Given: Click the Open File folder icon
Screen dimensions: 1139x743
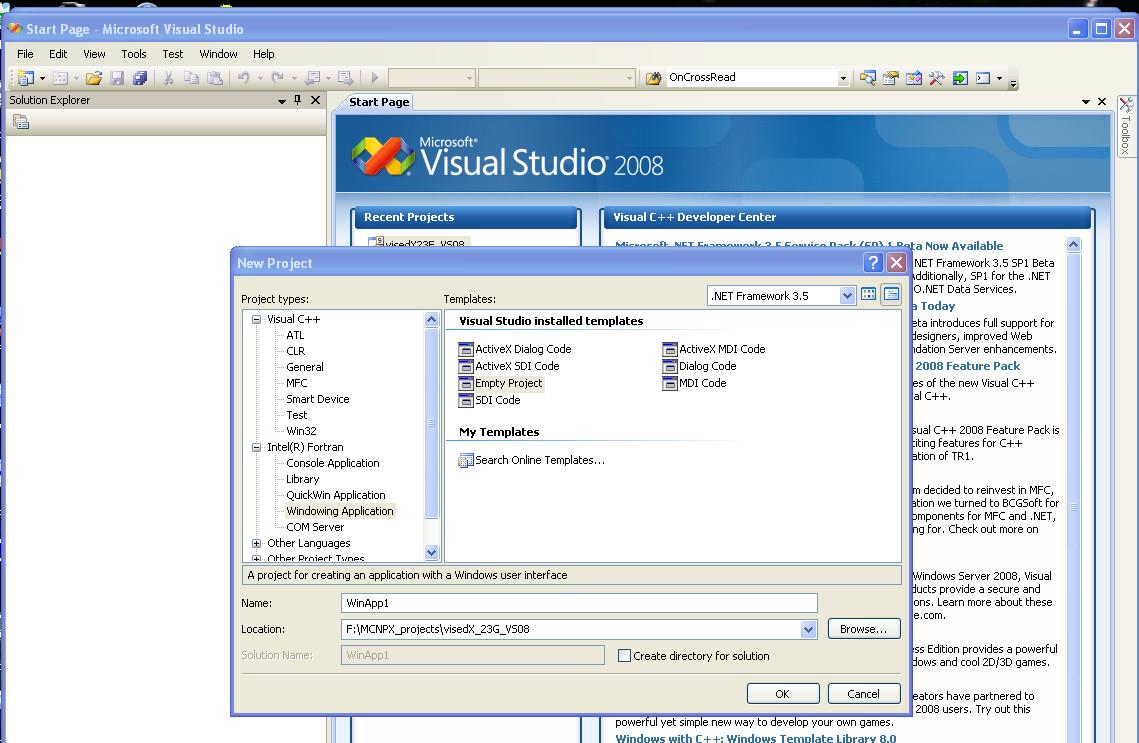Looking at the screenshot, I should click(94, 78).
